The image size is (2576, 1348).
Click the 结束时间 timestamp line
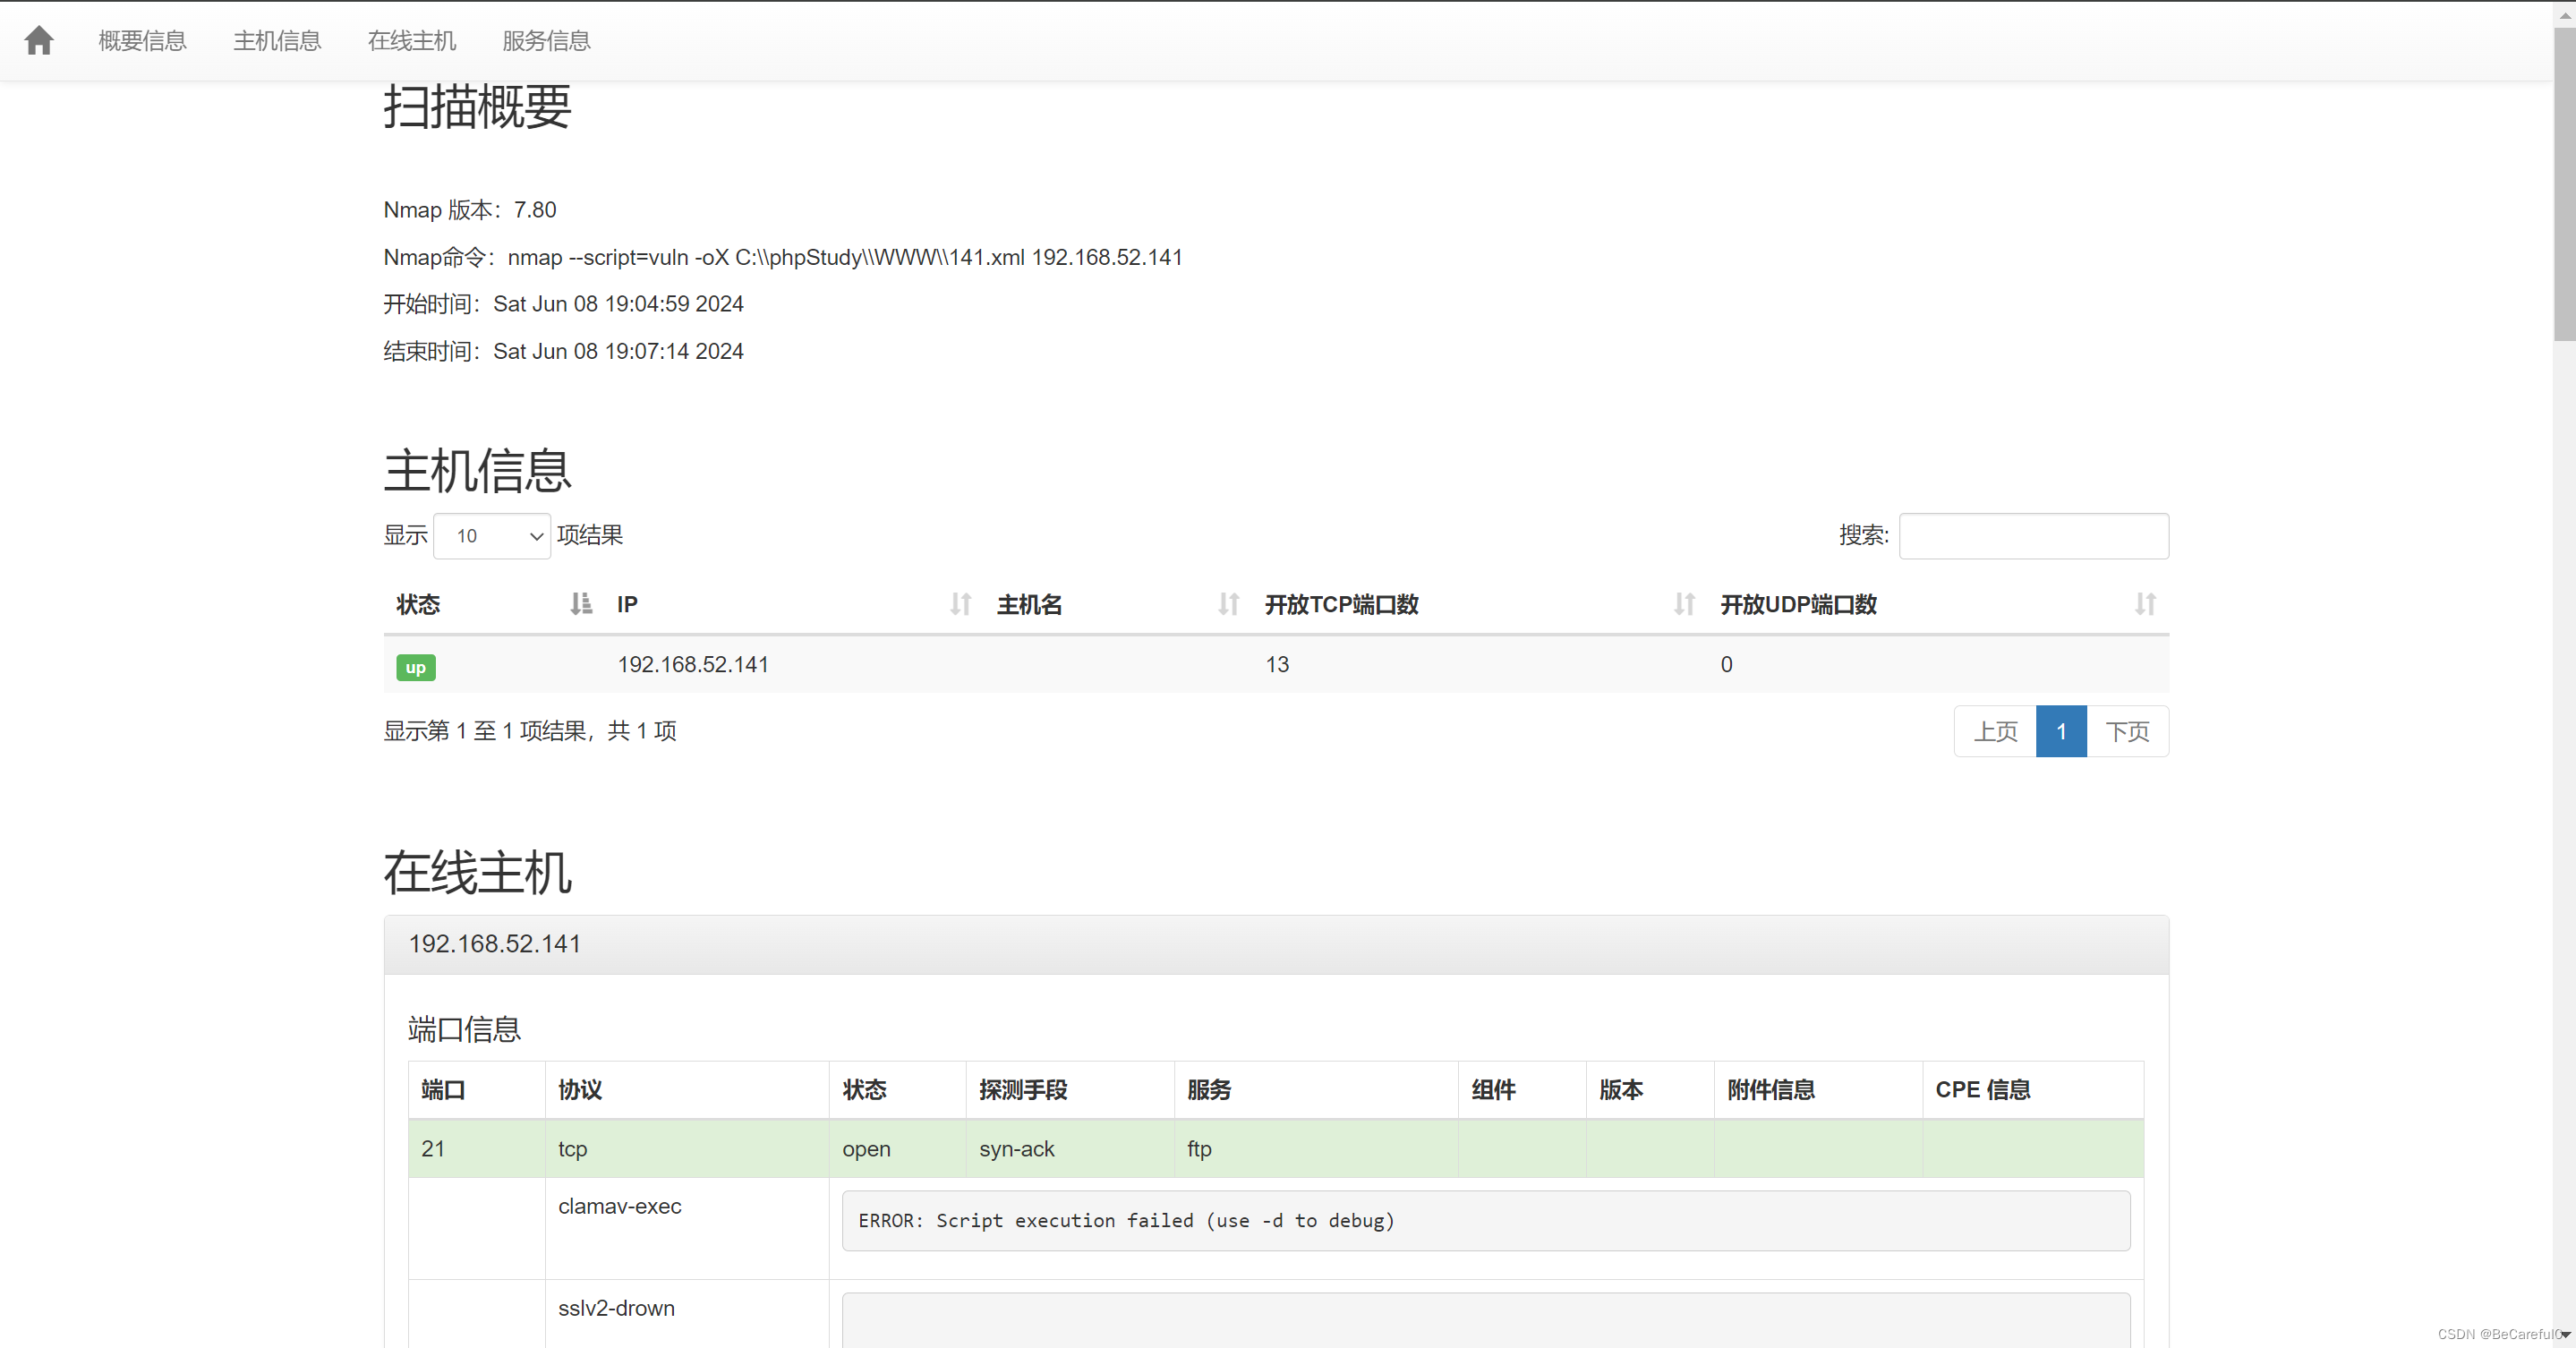[564, 351]
